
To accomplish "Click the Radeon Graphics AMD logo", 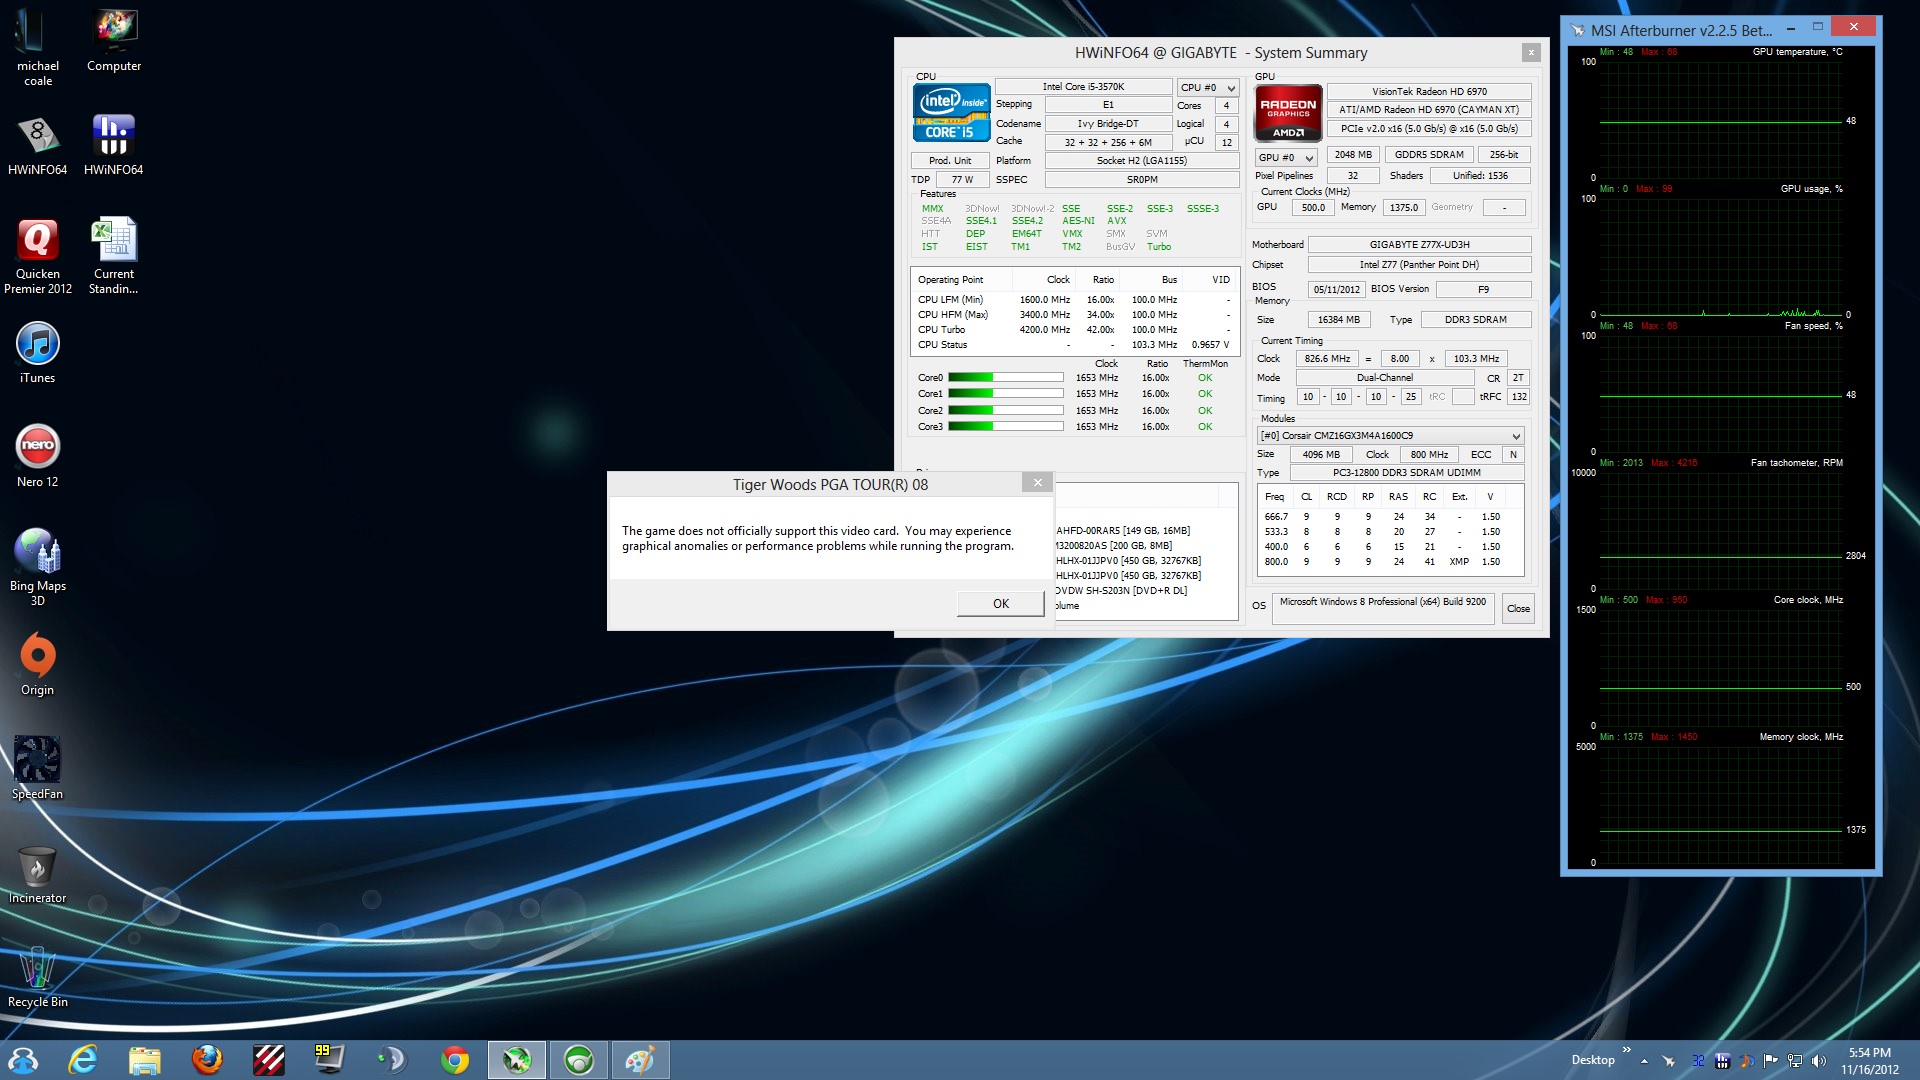I will coord(1288,113).
